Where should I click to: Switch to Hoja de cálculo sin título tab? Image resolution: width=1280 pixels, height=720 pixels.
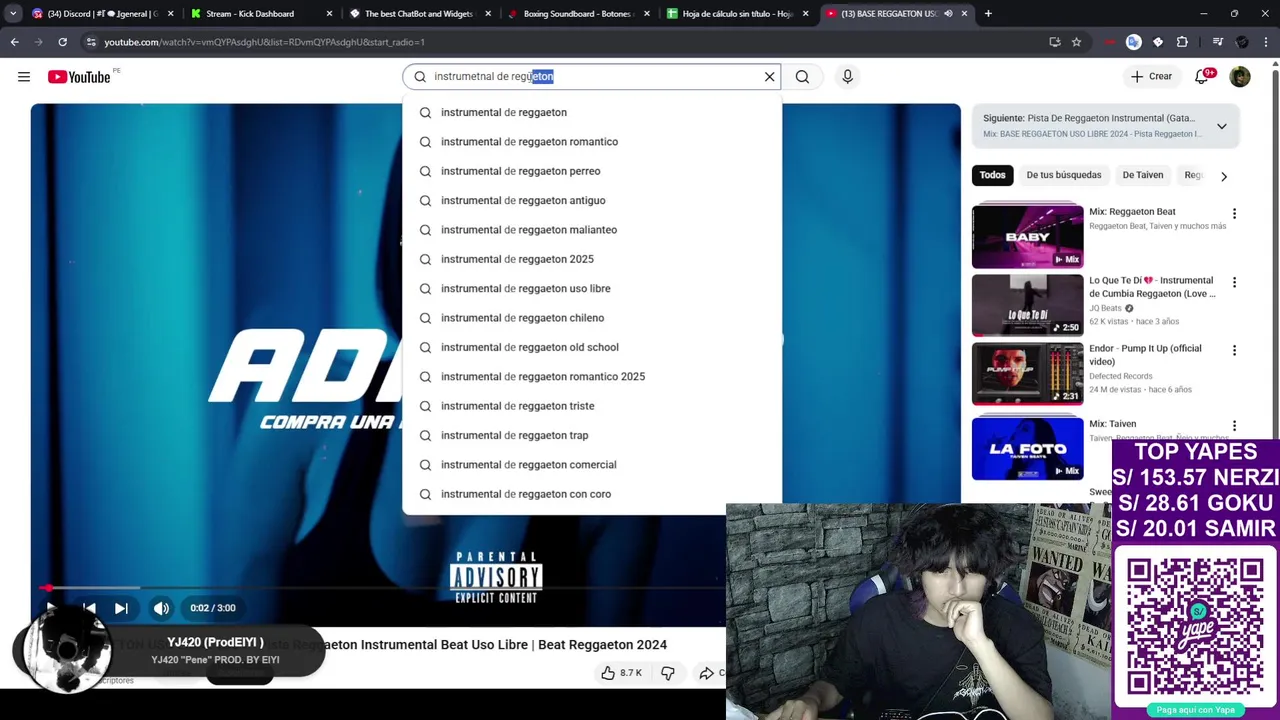coord(738,14)
